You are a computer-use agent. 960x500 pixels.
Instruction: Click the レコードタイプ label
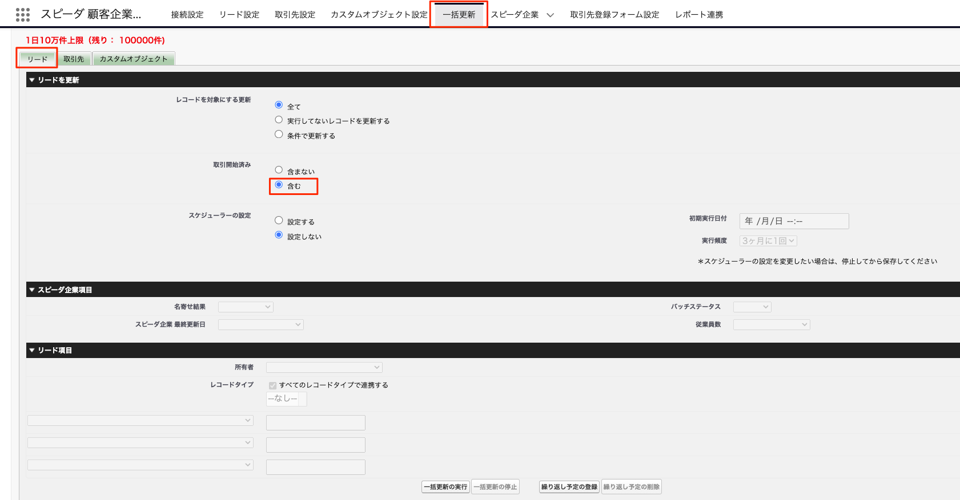point(231,385)
